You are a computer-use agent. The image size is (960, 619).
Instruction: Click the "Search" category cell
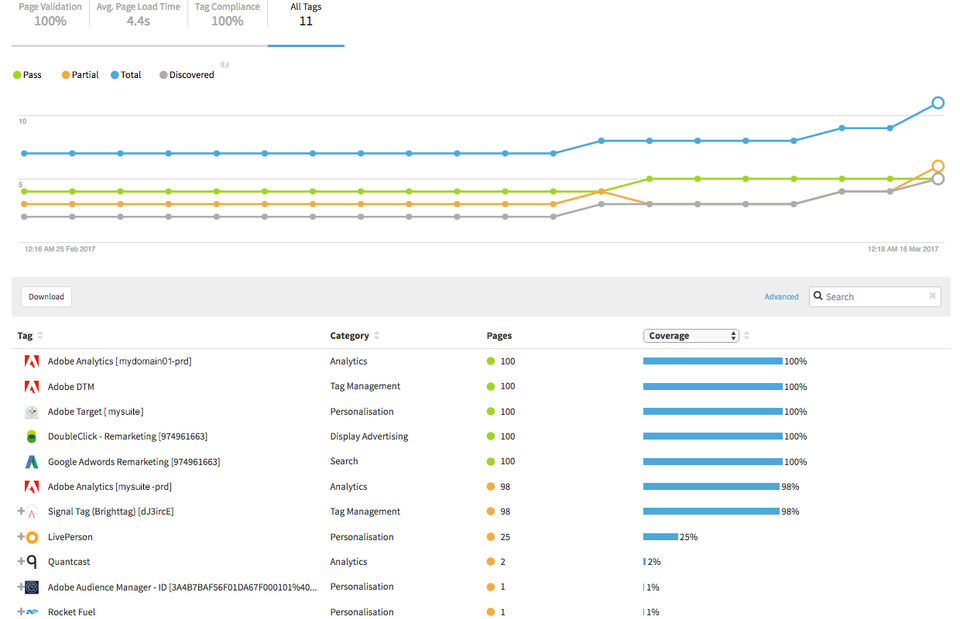tap(344, 461)
